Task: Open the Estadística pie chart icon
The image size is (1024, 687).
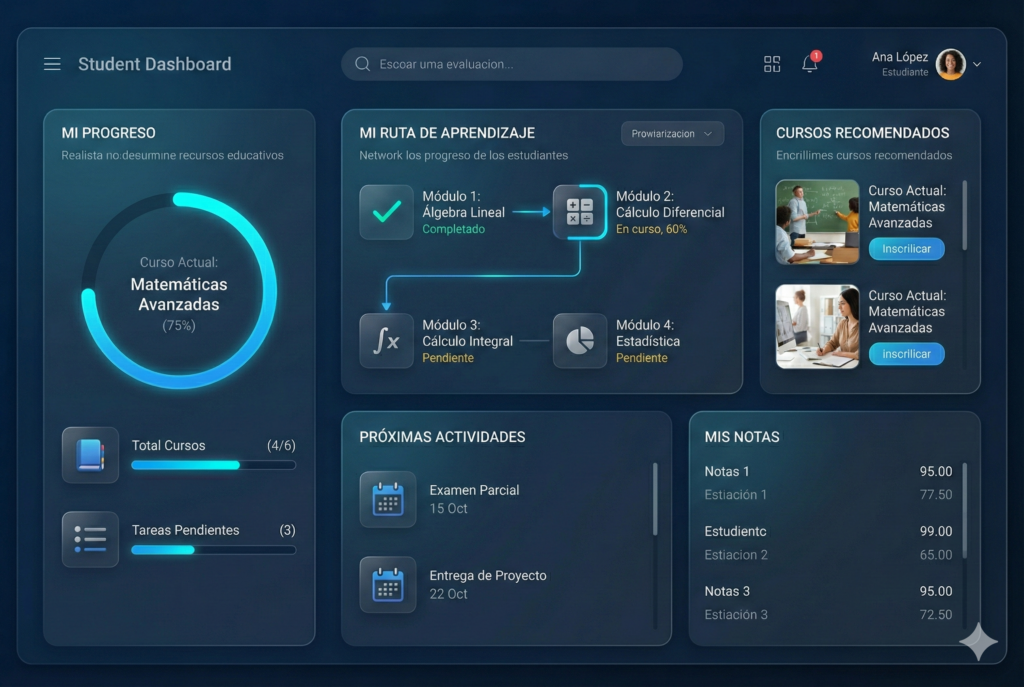Action: tap(580, 341)
